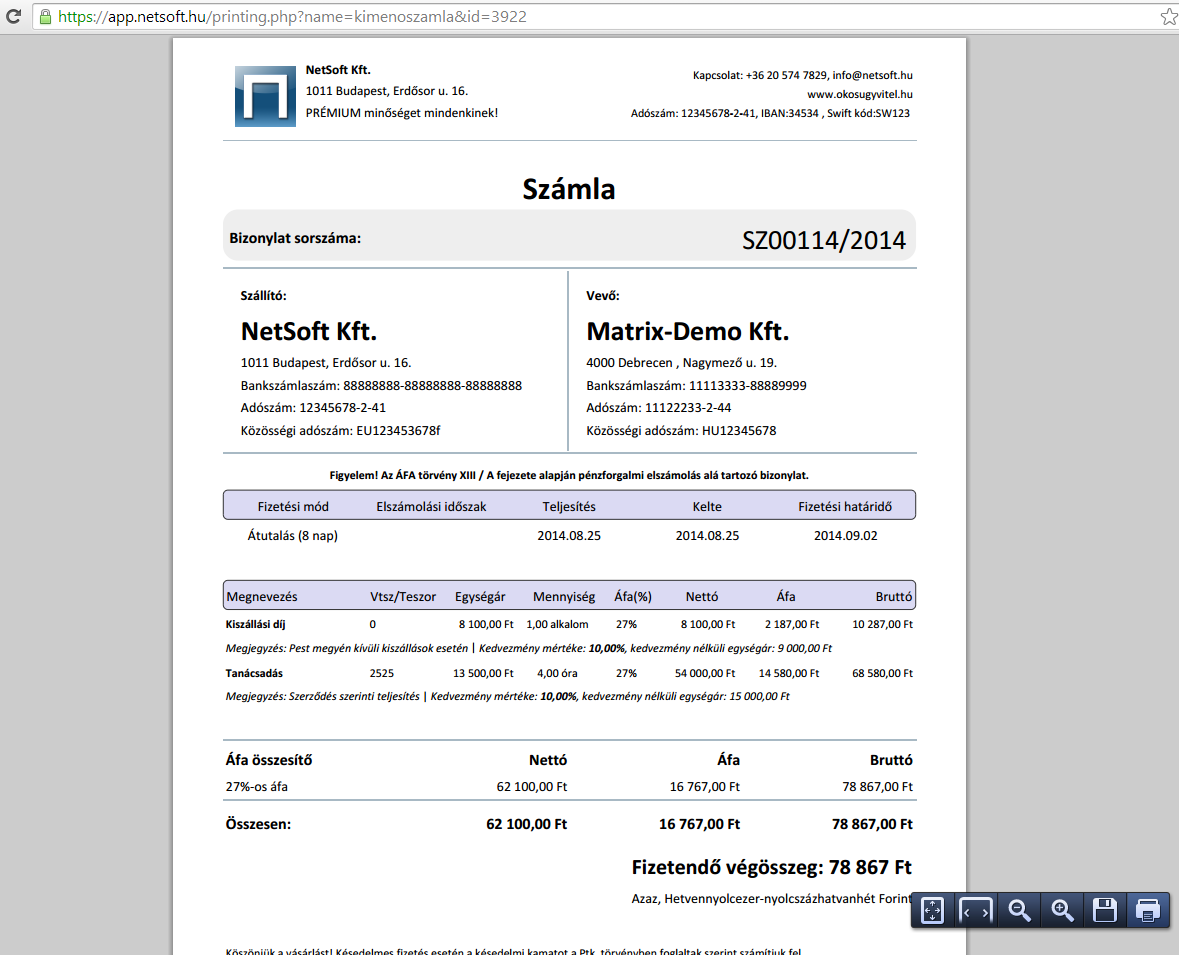Zoom out of the invoice document

tap(1019, 910)
